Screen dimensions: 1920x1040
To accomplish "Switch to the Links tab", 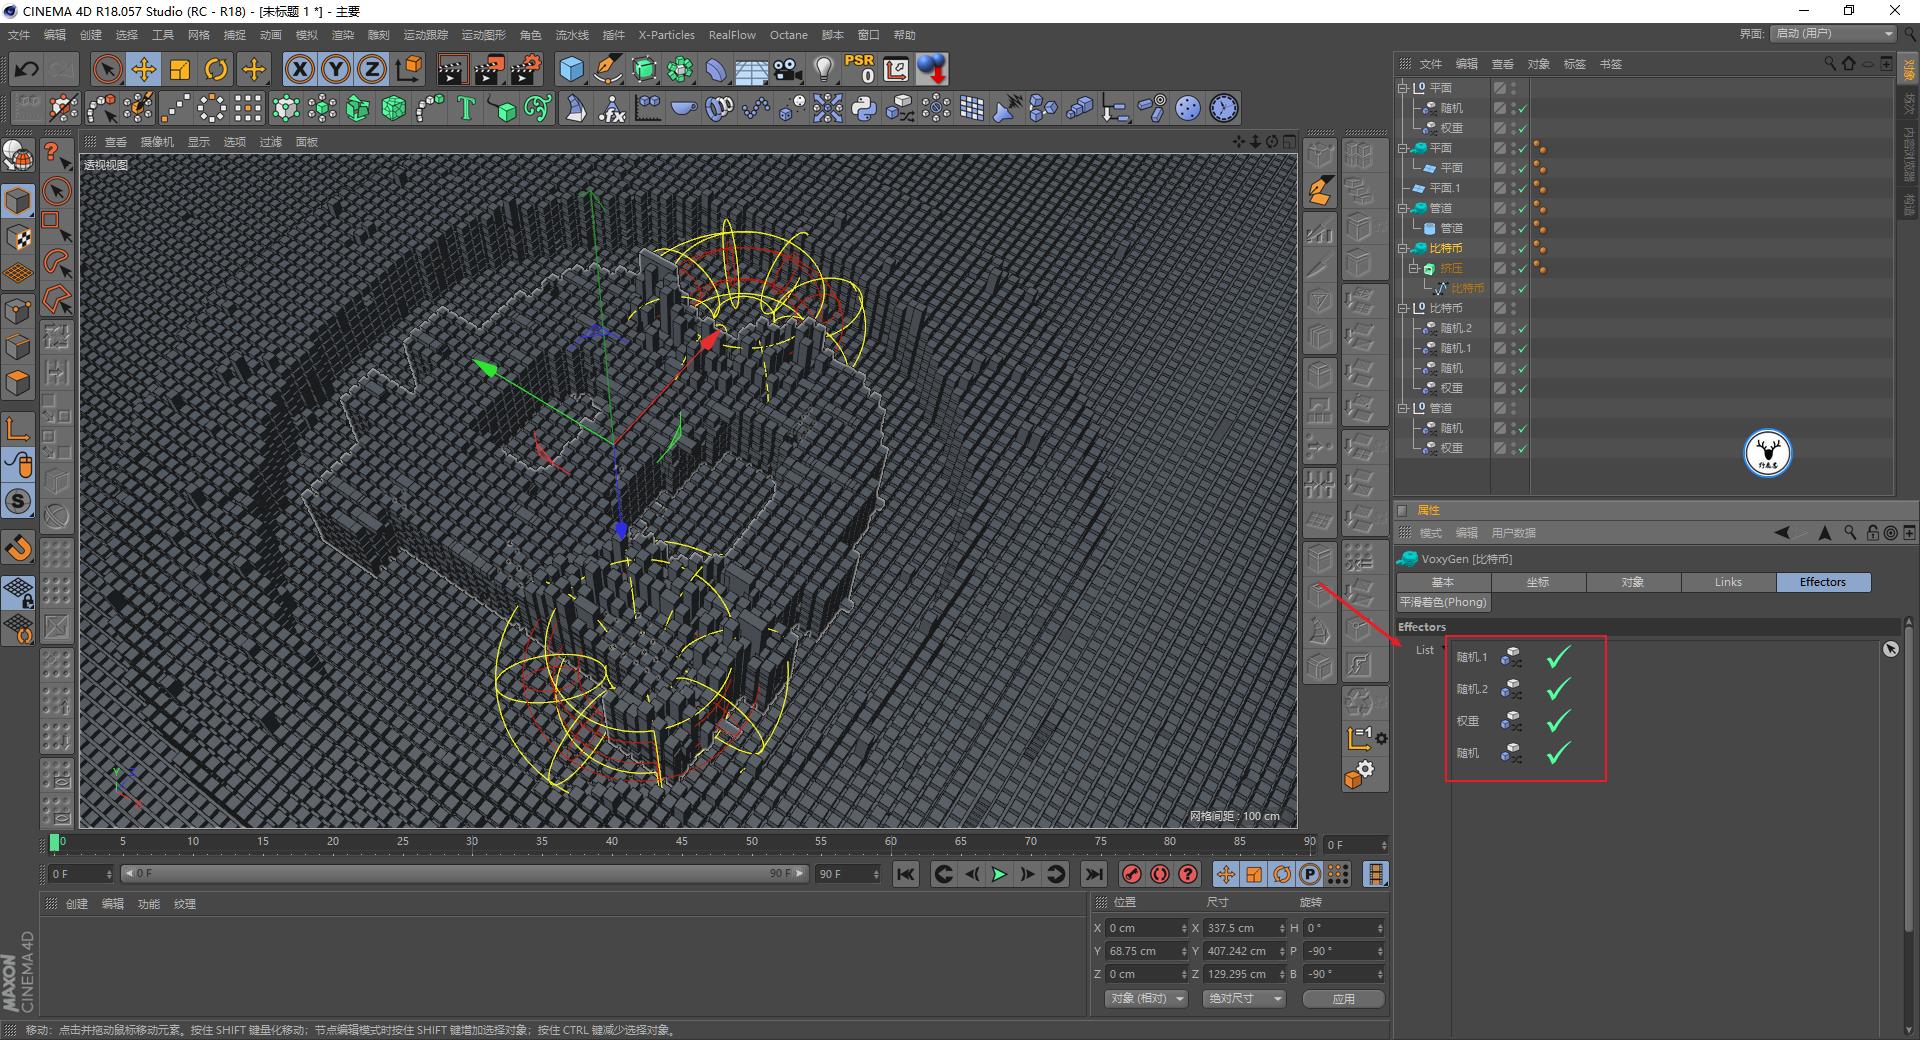I will [x=1728, y=582].
